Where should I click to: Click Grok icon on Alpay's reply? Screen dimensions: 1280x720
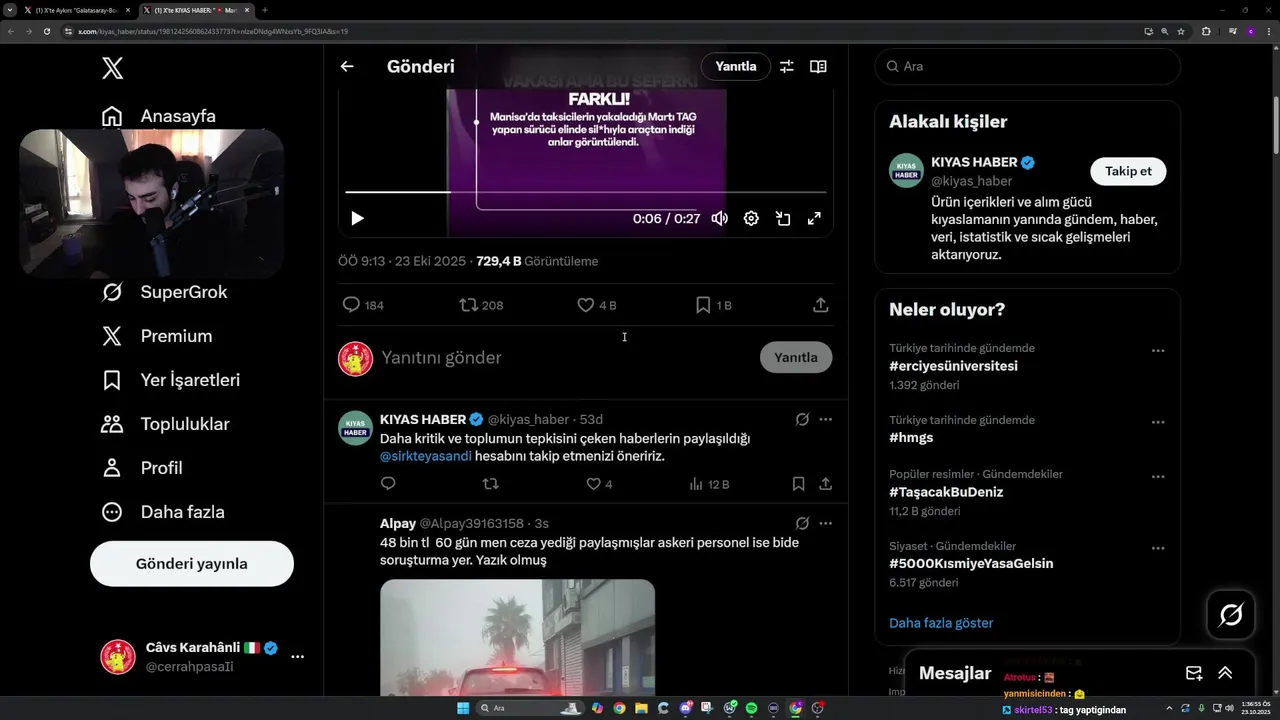(802, 523)
